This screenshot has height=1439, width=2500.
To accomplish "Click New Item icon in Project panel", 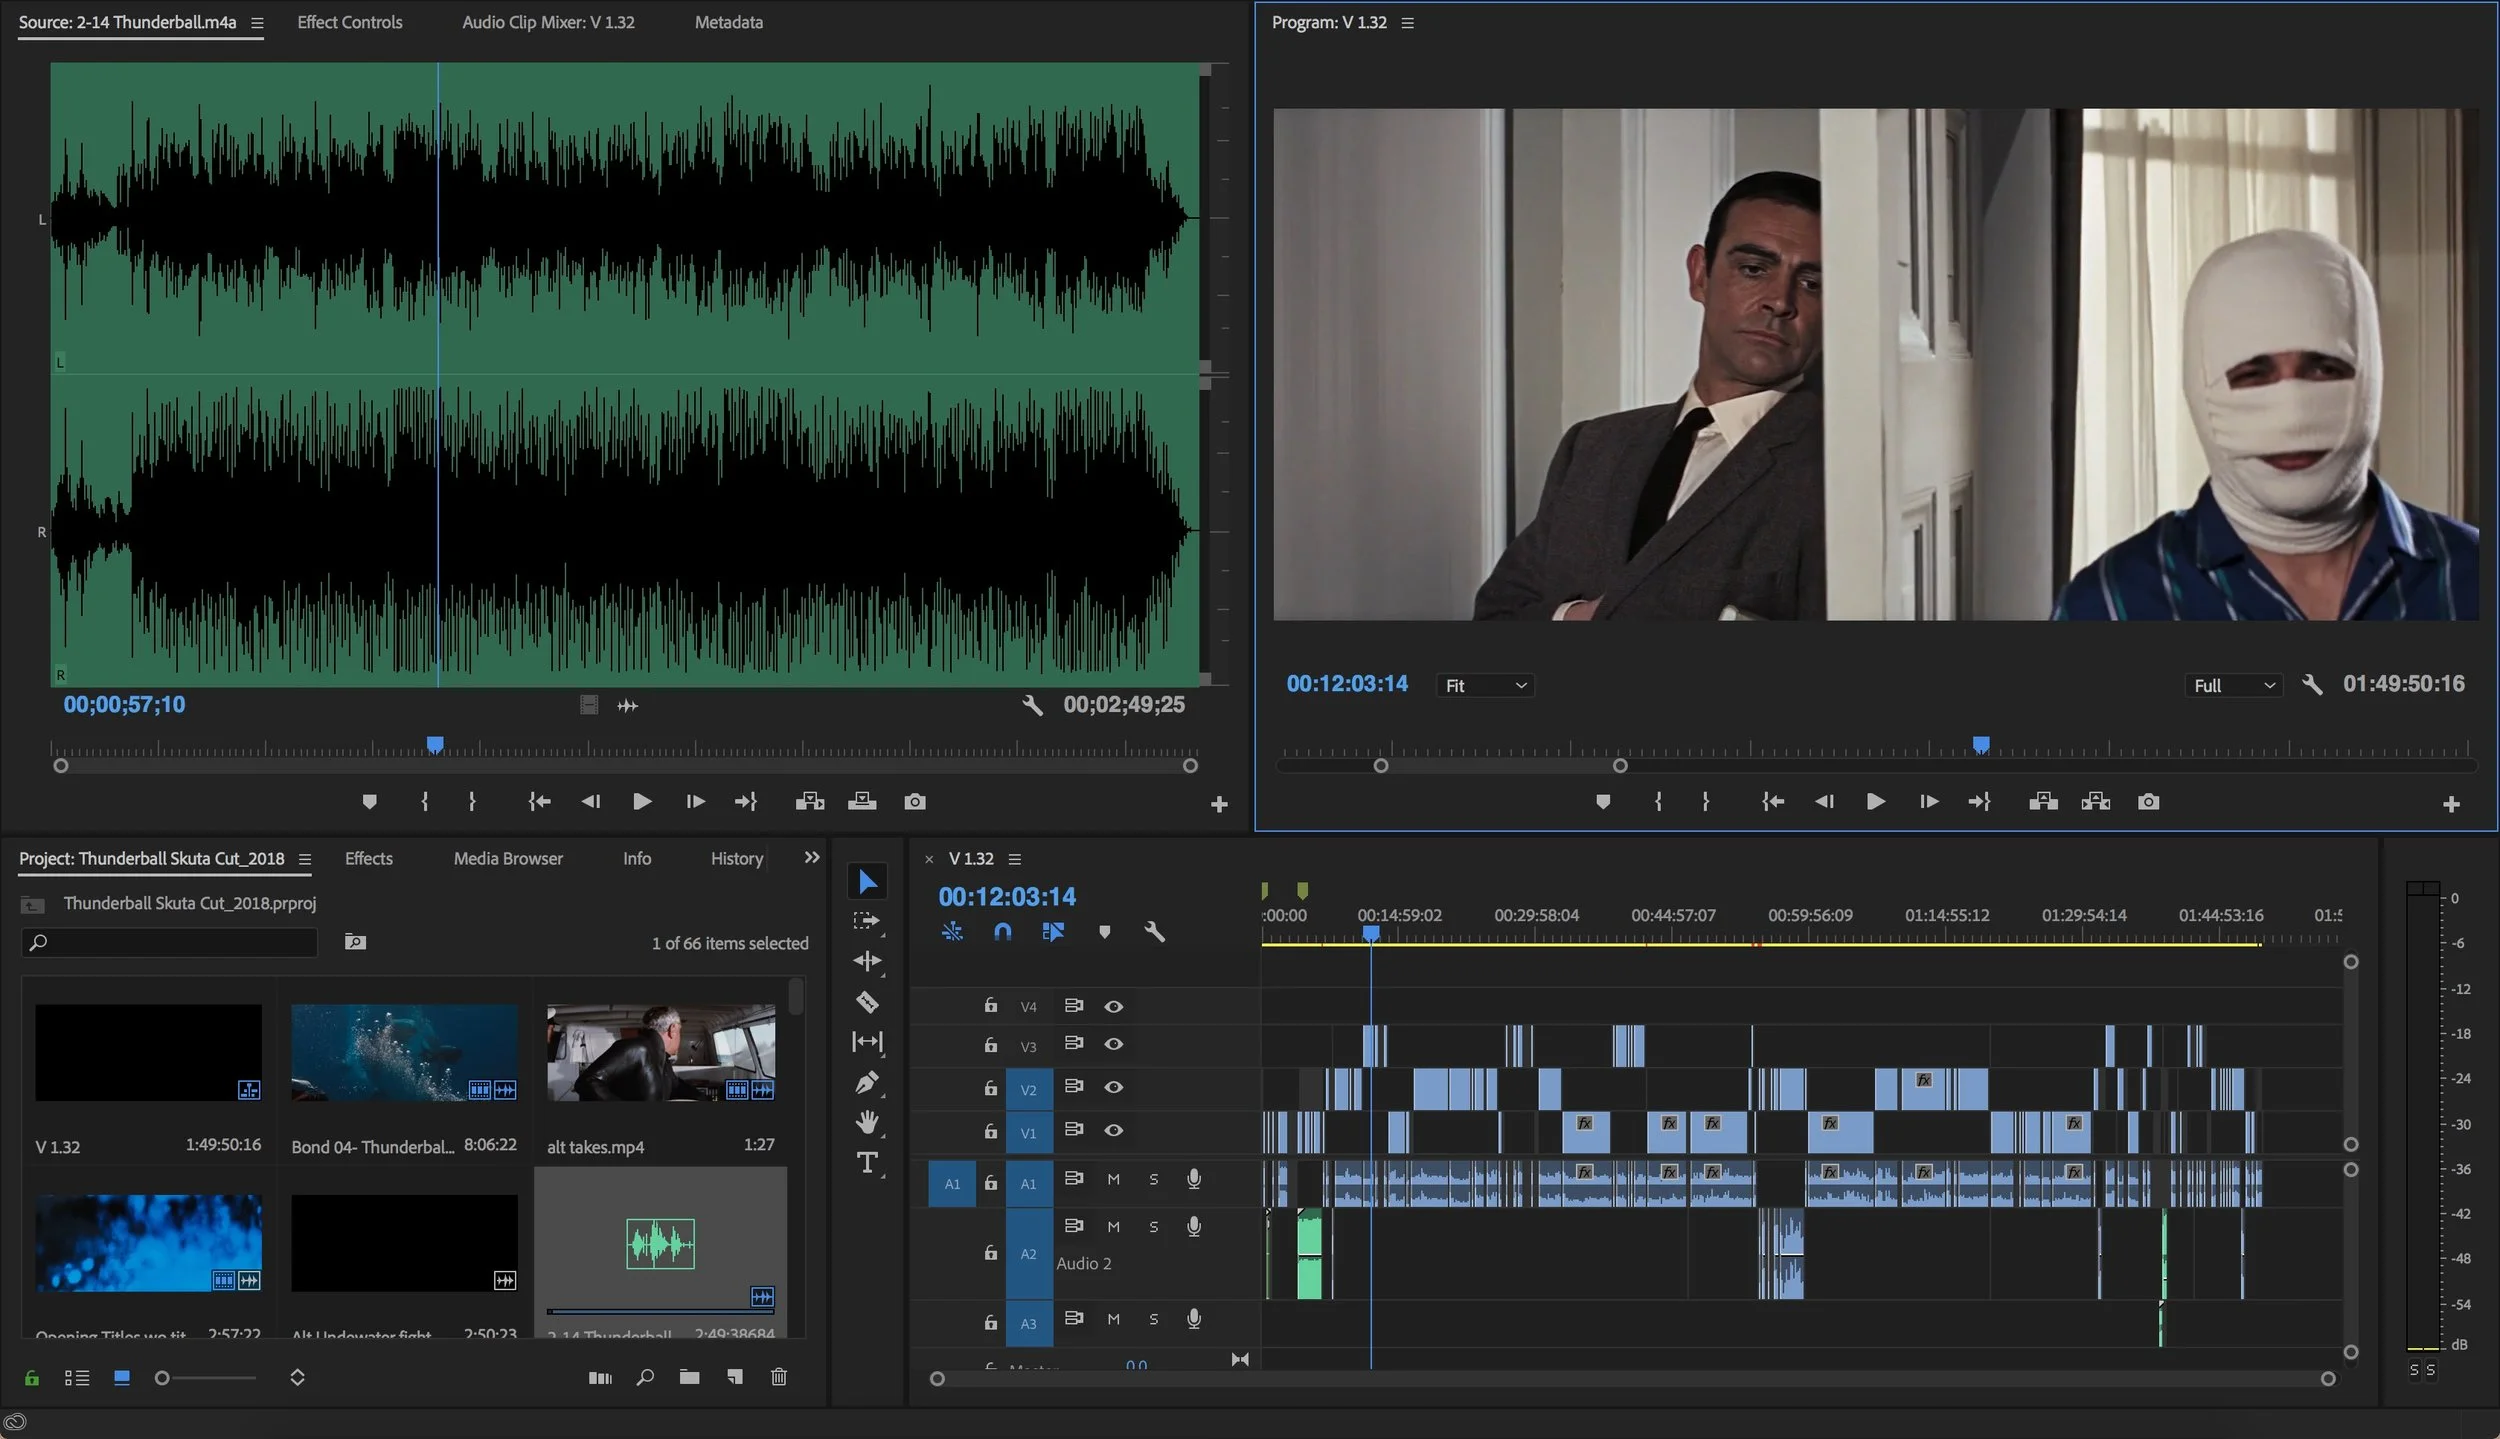I will (x=735, y=1378).
